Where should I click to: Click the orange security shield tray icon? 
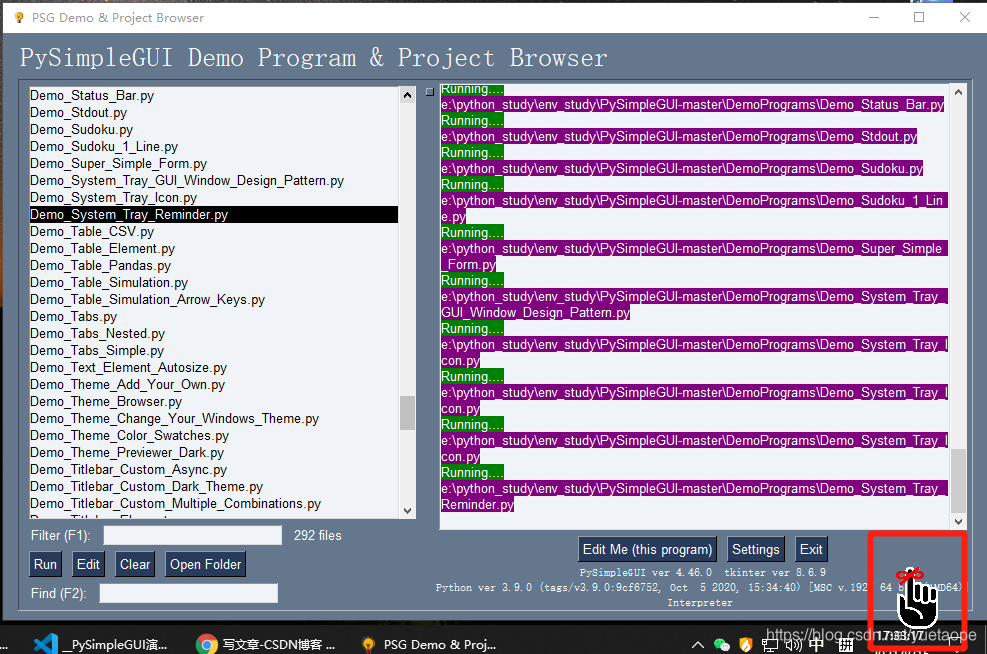click(x=745, y=645)
